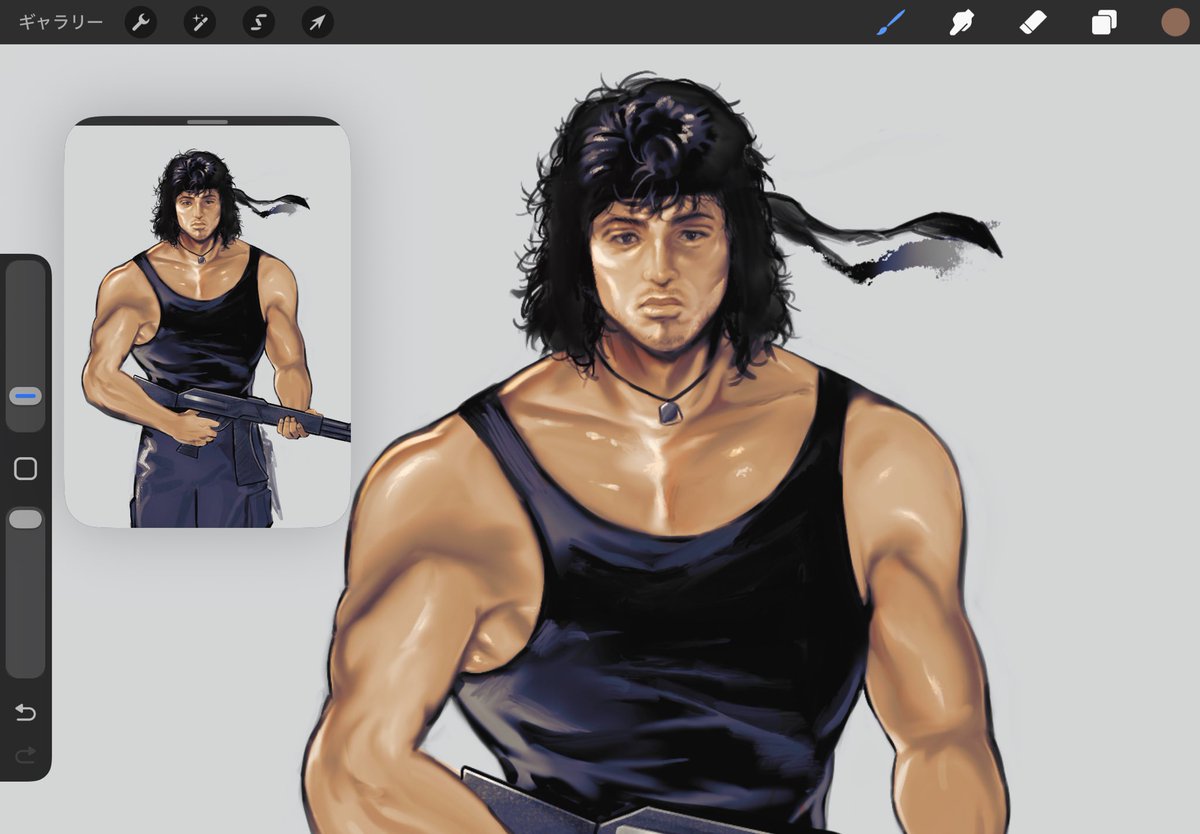Open the ギャラリー (Gallery) view

click(x=61, y=22)
